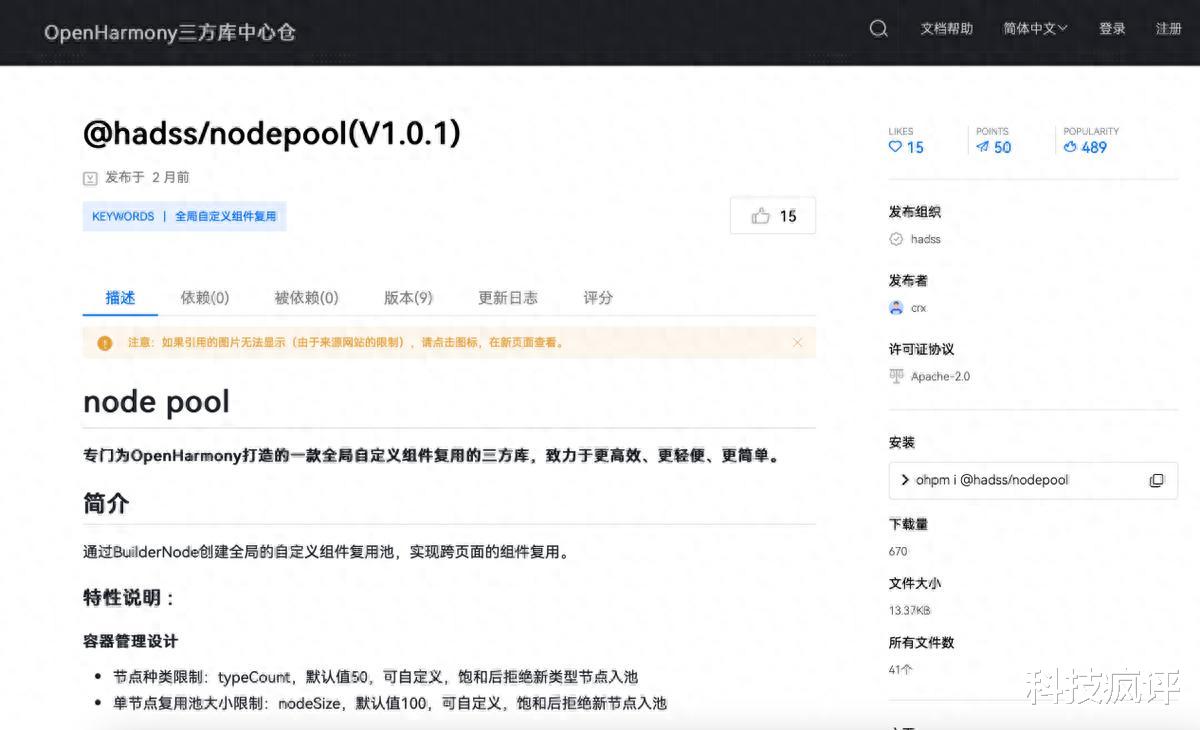Viewport: 1200px width, 730px height.
Task: Click the file size 13.37KB
Action: (909, 610)
